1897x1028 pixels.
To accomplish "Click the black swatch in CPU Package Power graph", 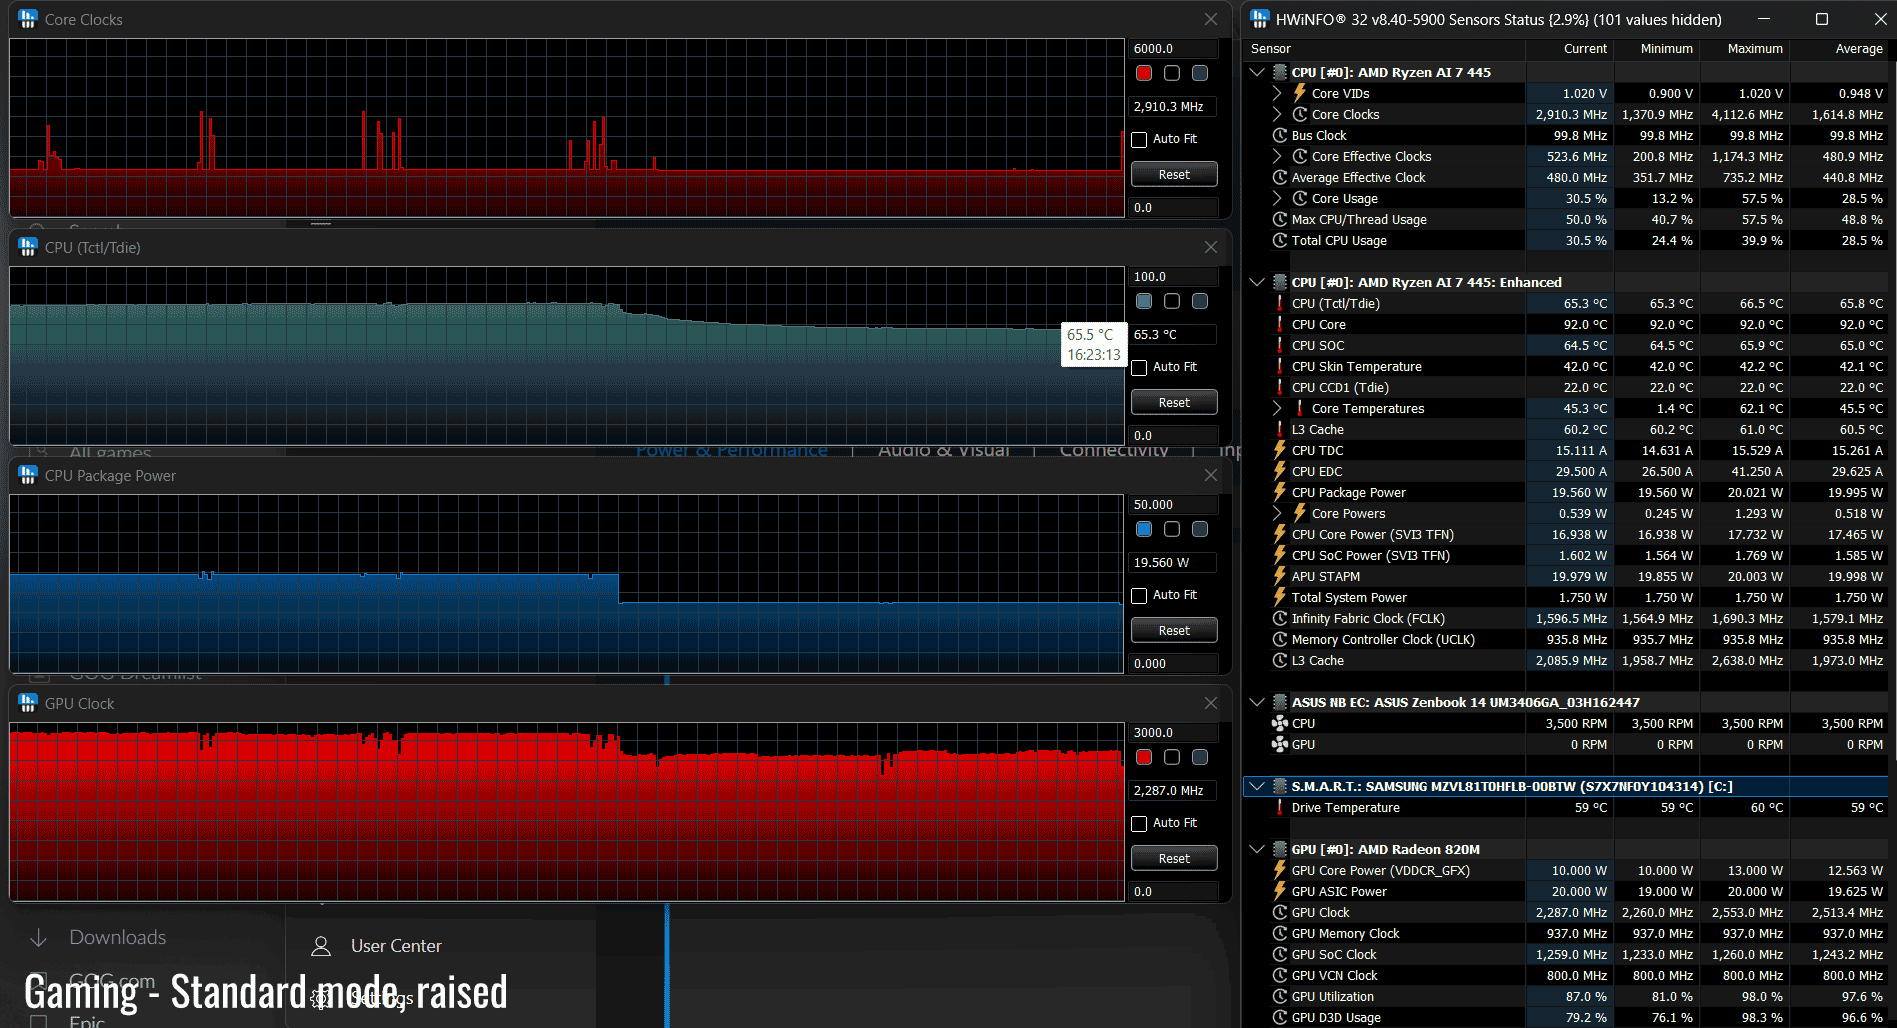I will 1172,529.
